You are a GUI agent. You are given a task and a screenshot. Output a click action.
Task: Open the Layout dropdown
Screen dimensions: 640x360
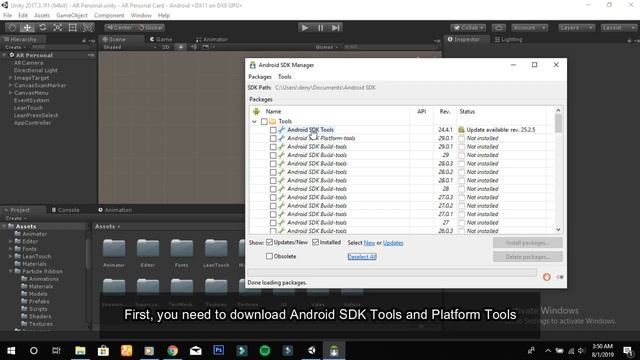[x=618, y=28]
